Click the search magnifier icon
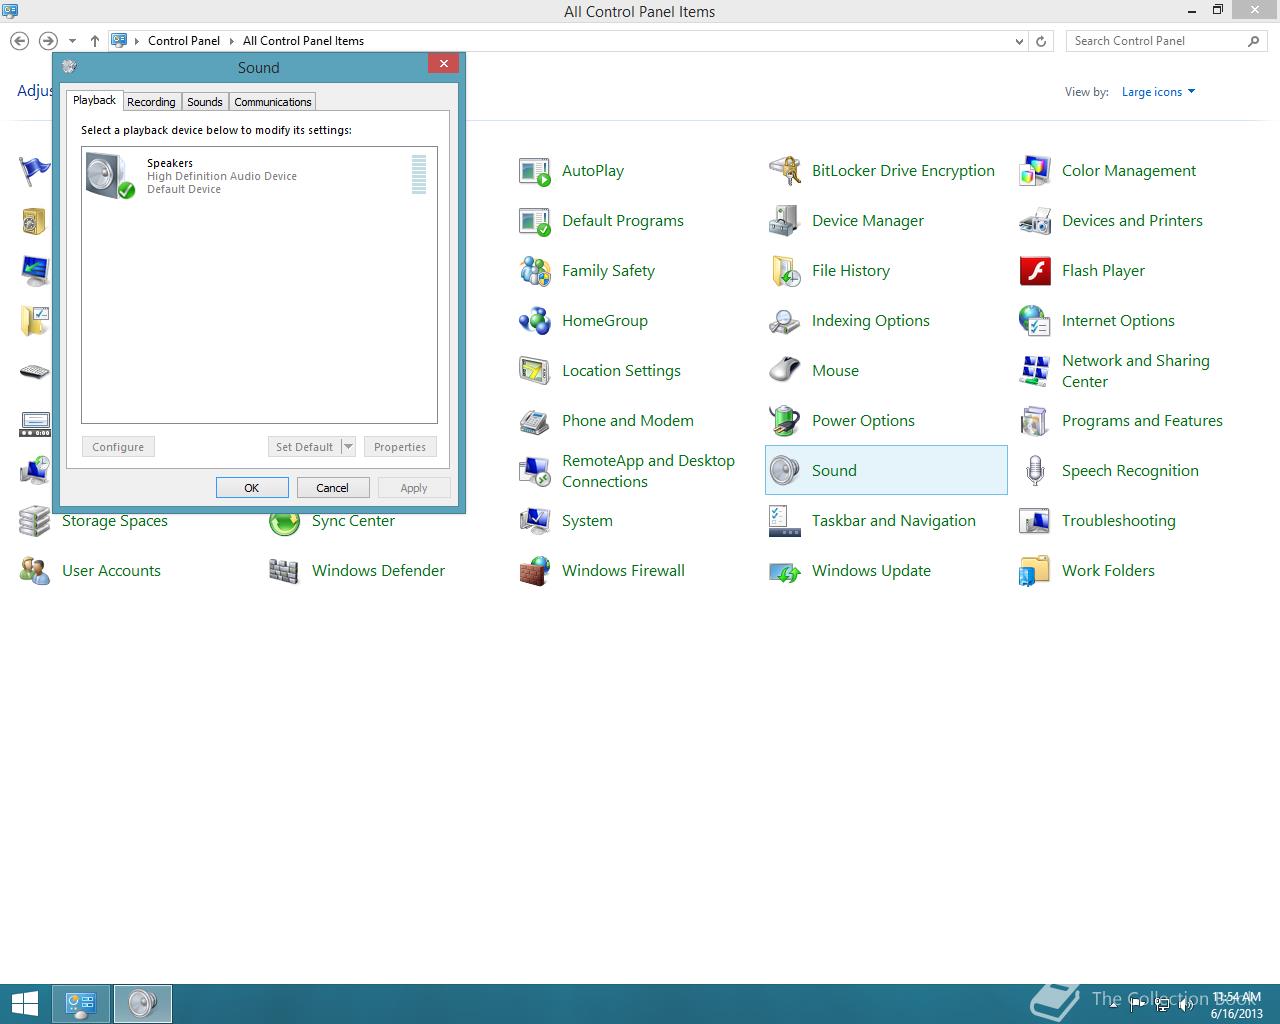The width and height of the screenshot is (1280, 1024). pyautogui.click(x=1253, y=41)
